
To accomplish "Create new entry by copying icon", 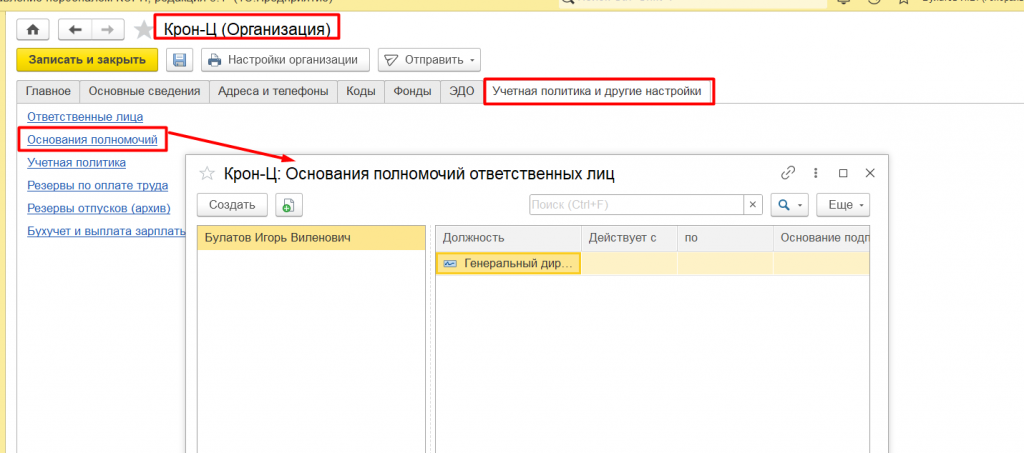I will [x=288, y=205].
